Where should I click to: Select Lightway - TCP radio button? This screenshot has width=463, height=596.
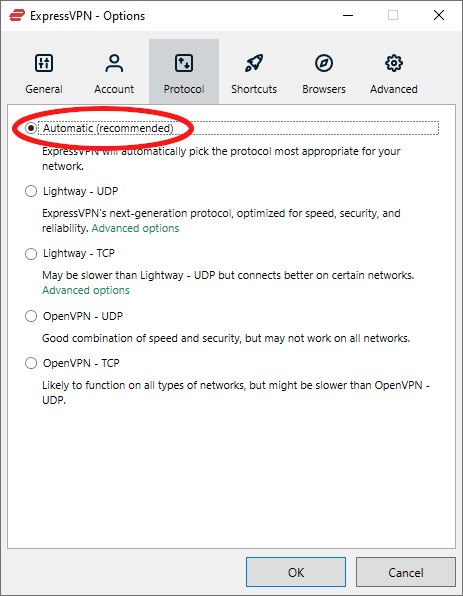[x=31, y=254]
